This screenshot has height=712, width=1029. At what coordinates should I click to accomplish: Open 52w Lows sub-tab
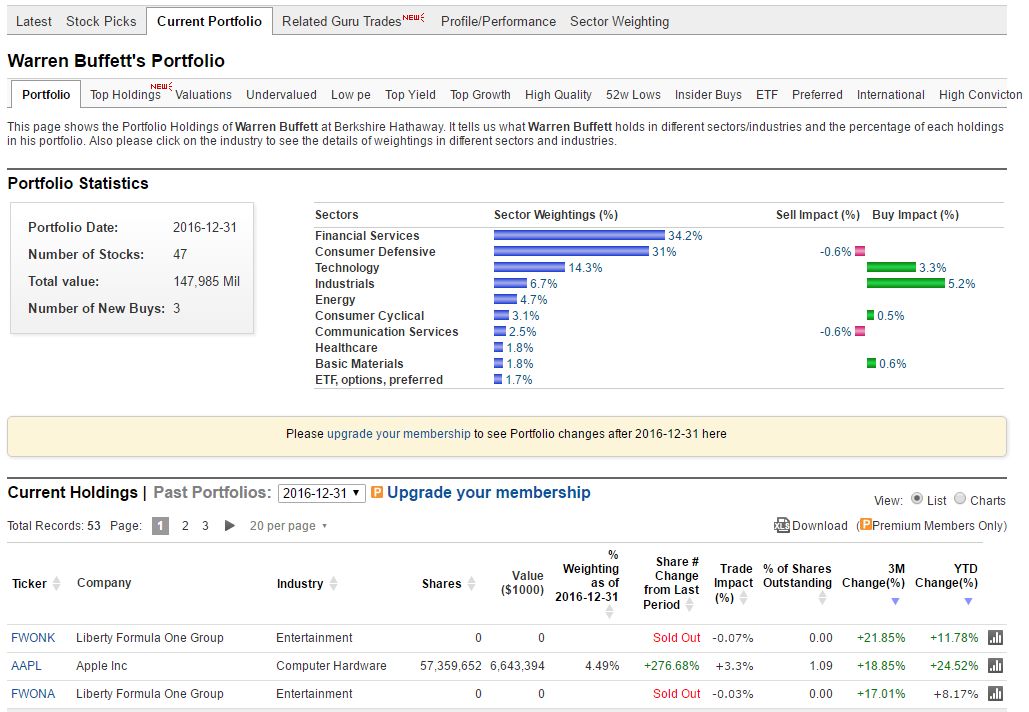(633, 94)
